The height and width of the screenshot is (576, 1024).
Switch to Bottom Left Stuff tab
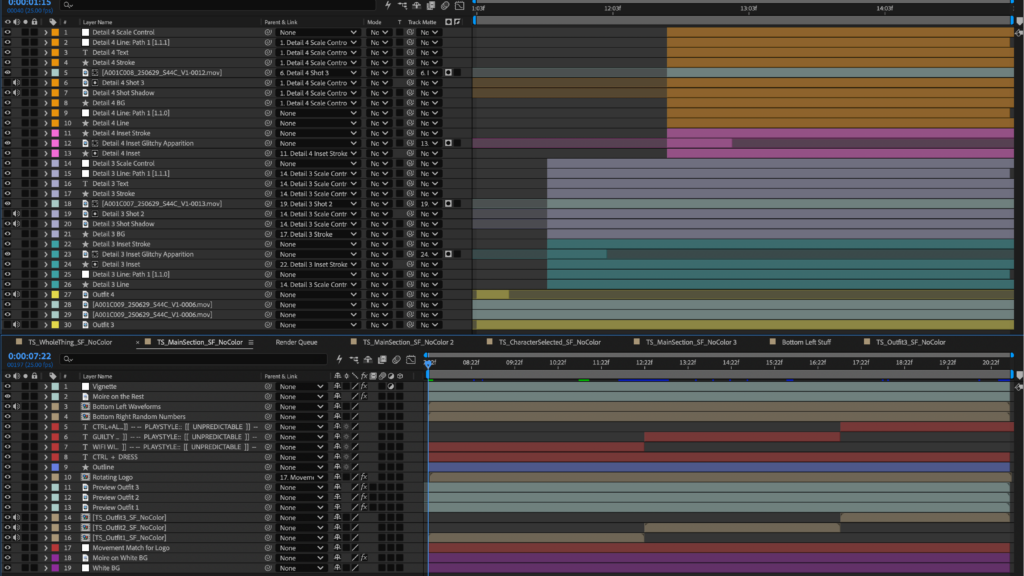pos(807,342)
